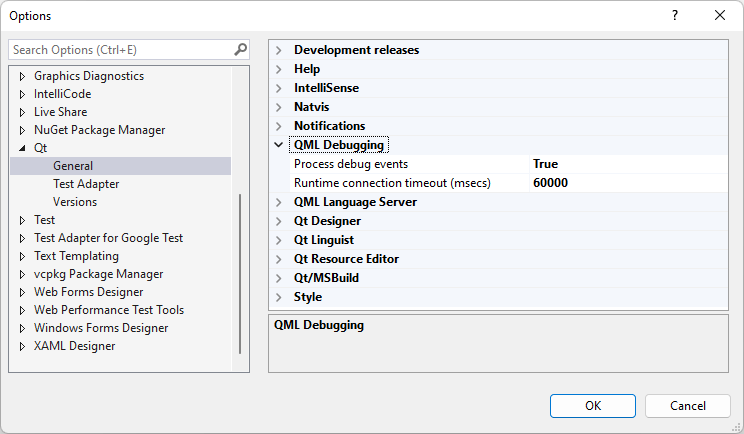744x434 pixels.
Task: Confirm with the OK button
Action: point(593,406)
